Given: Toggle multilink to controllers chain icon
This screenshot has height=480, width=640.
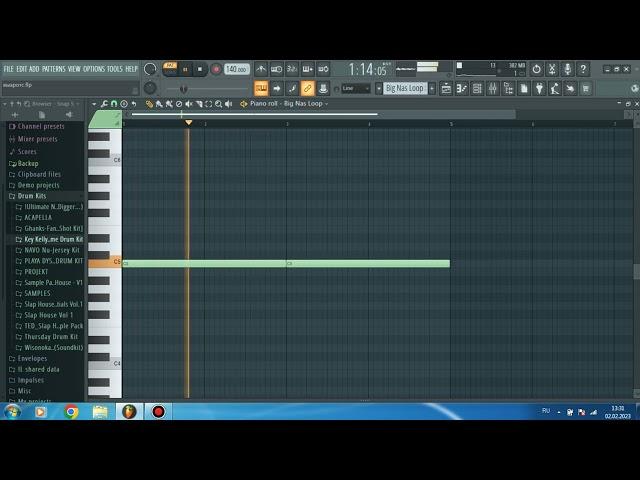Looking at the screenshot, I should click(x=307, y=89).
